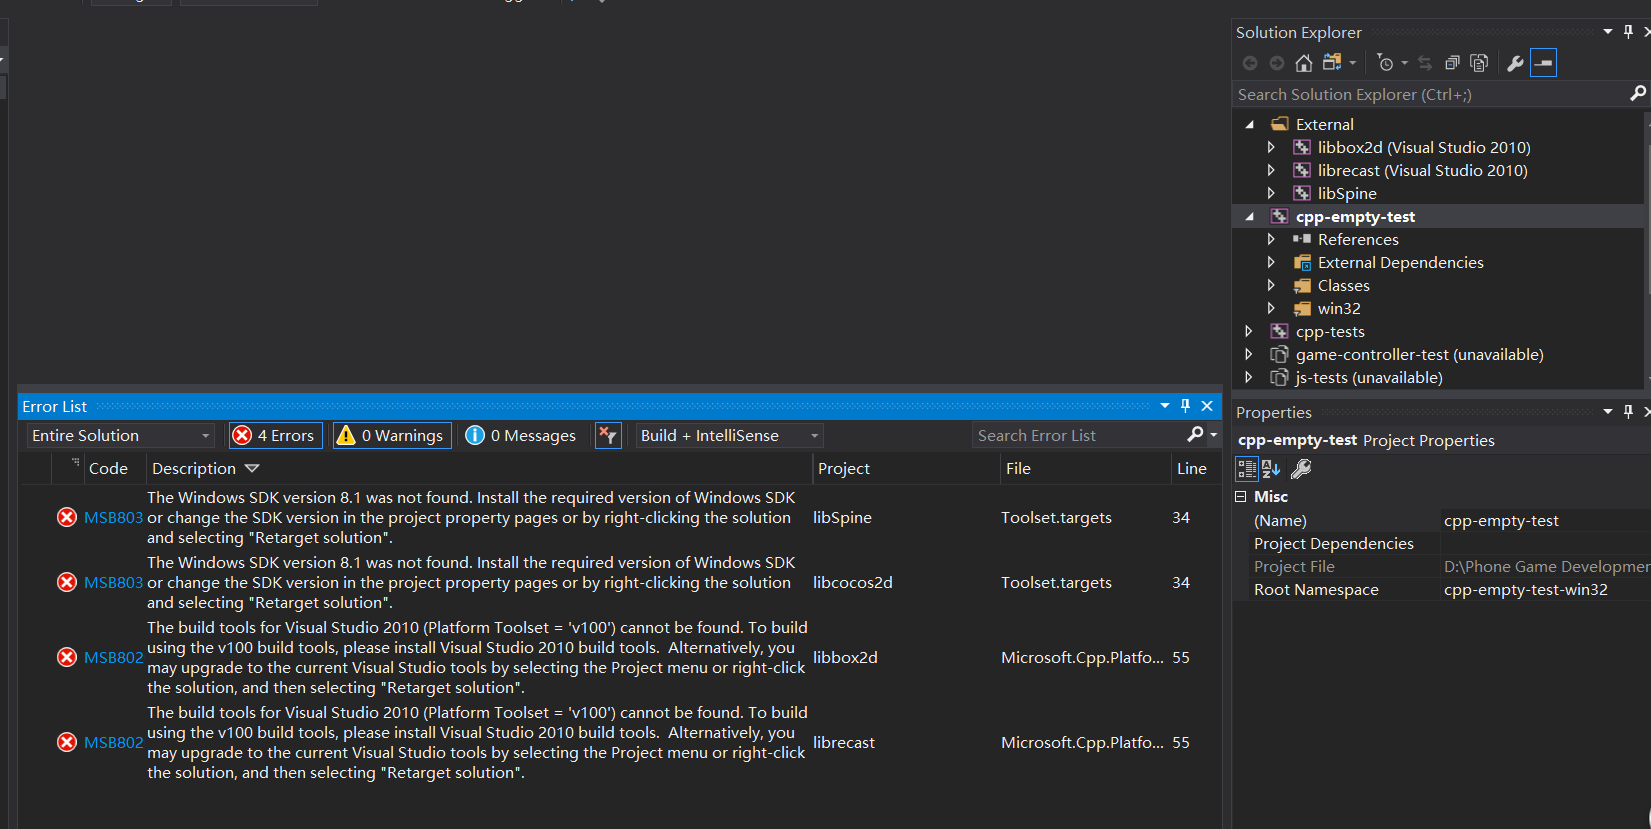Toggle the Preview Selected Items button
Viewport: 1651px width, 829px height.
[x=1543, y=63]
